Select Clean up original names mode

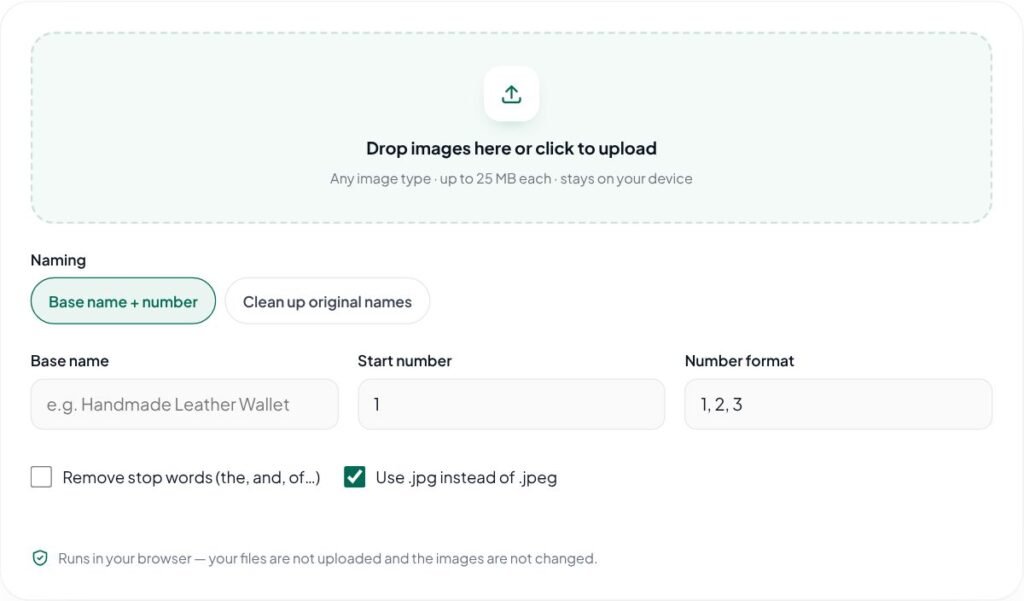pos(327,301)
